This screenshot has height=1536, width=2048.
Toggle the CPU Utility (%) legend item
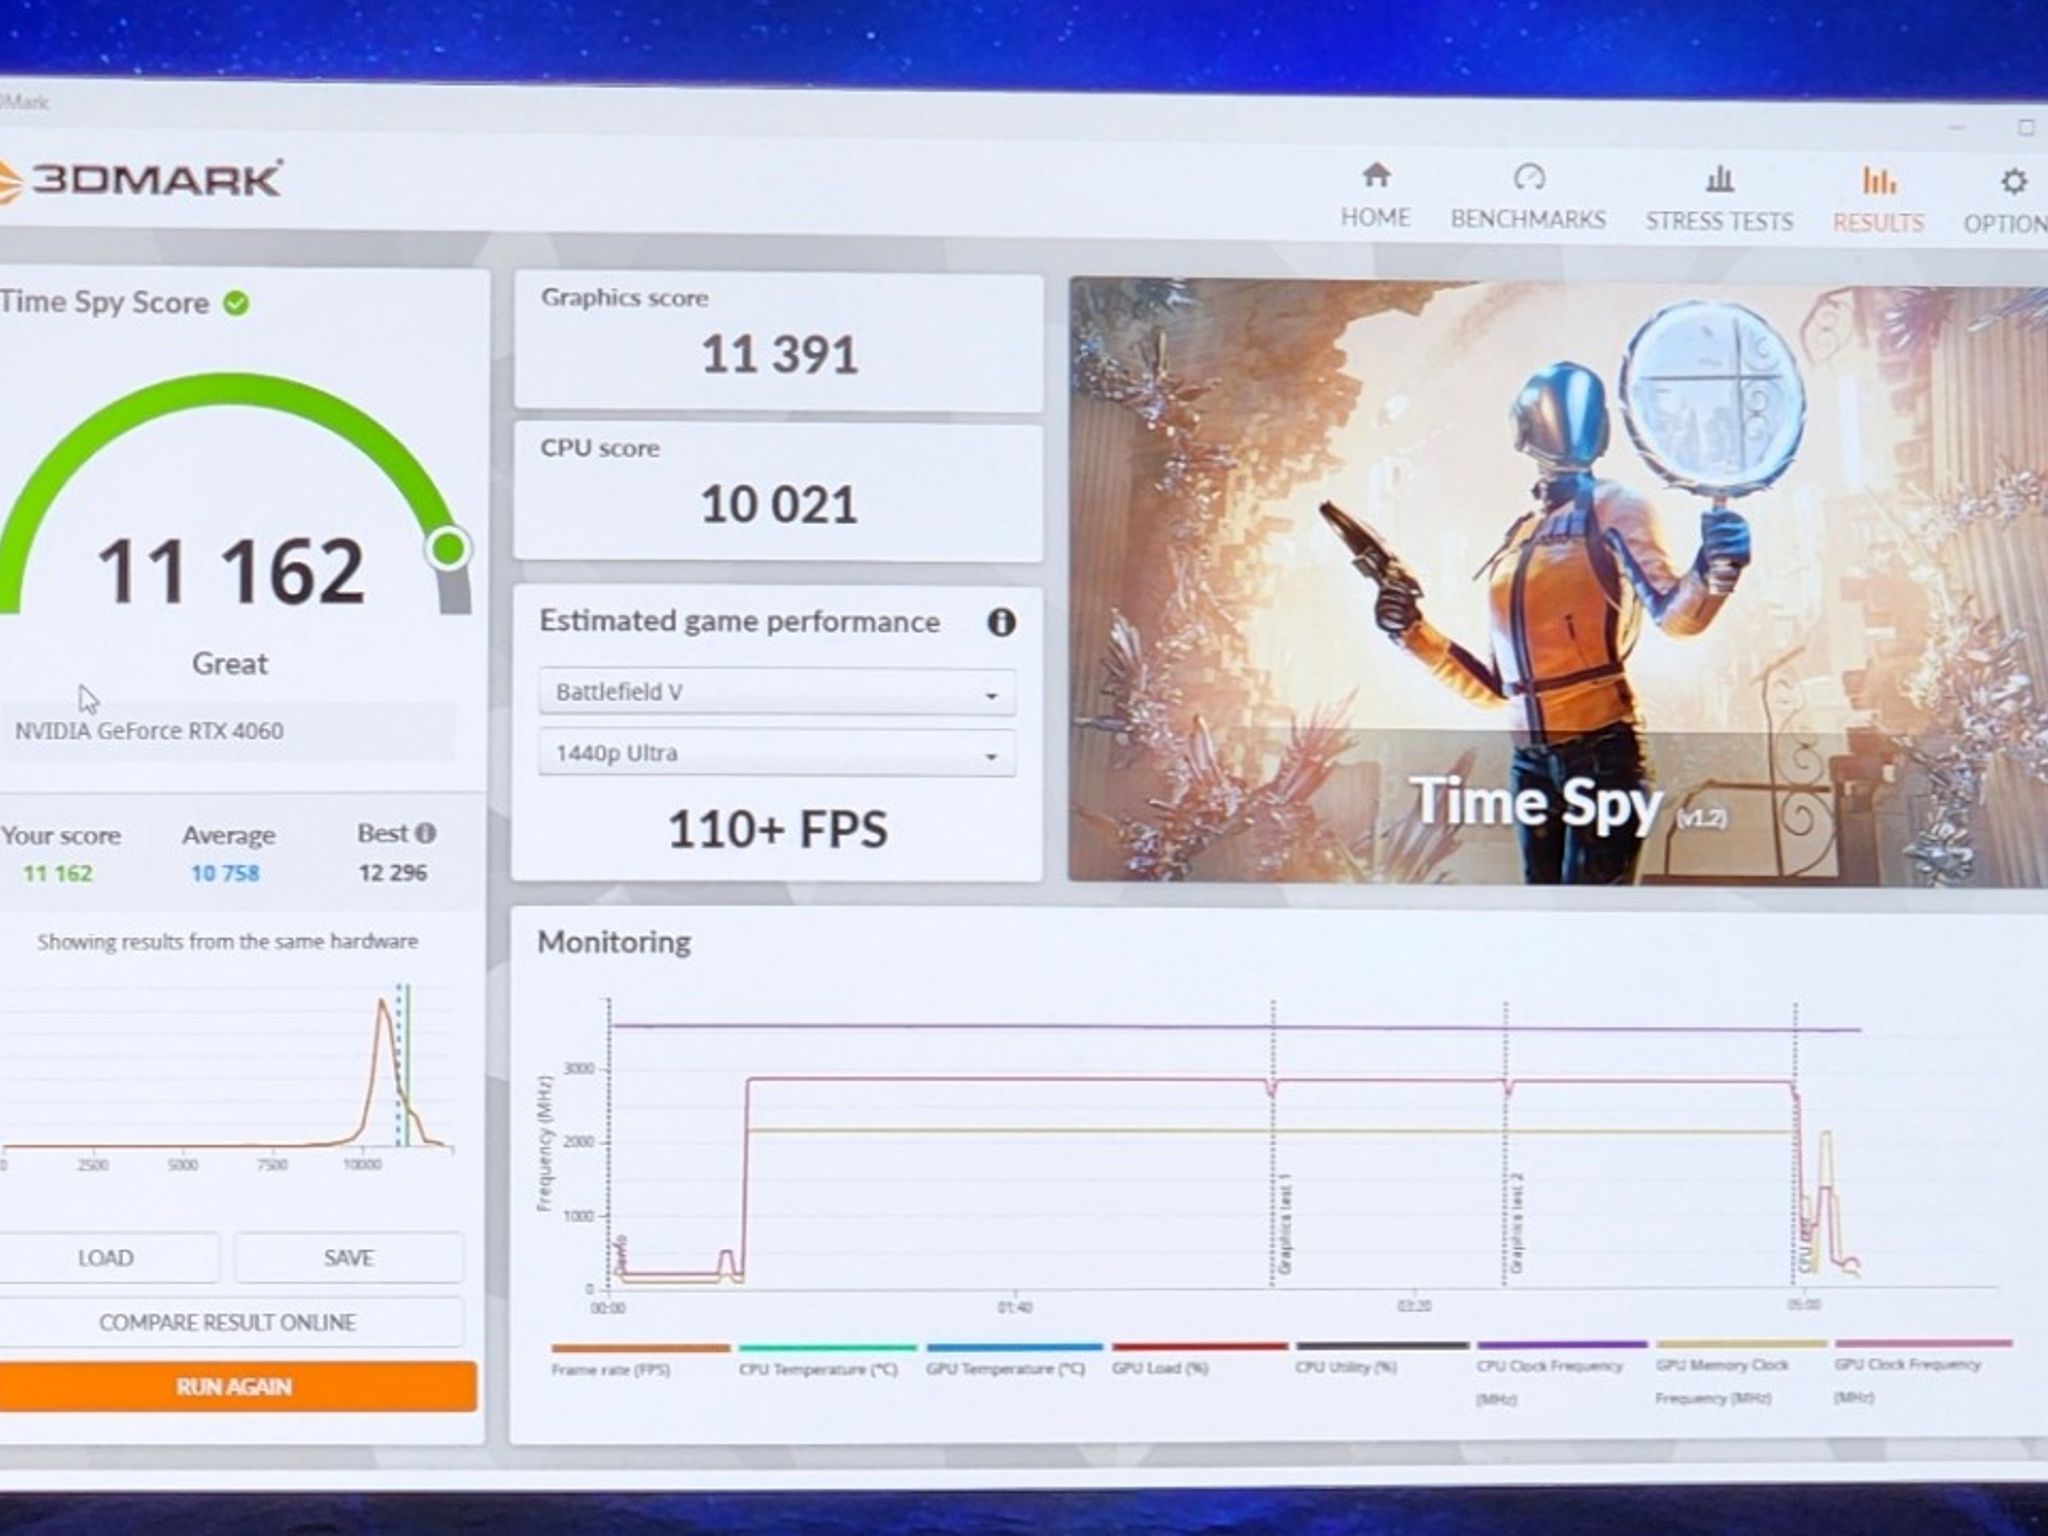click(x=1382, y=1360)
